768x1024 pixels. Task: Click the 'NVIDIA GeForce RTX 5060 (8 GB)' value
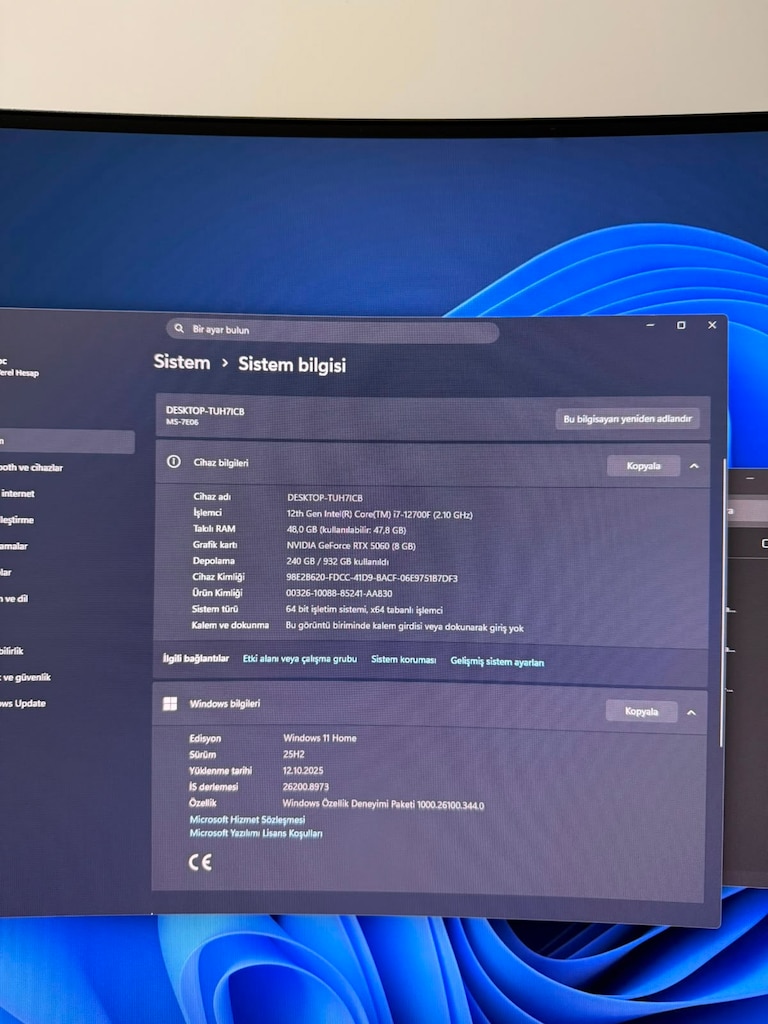[x=351, y=545]
